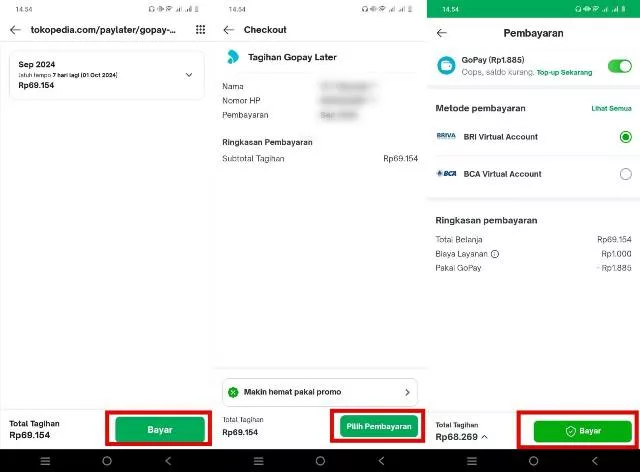Tap the BCA Virtual Account label
This screenshot has height=472, width=640.
(502, 174)
